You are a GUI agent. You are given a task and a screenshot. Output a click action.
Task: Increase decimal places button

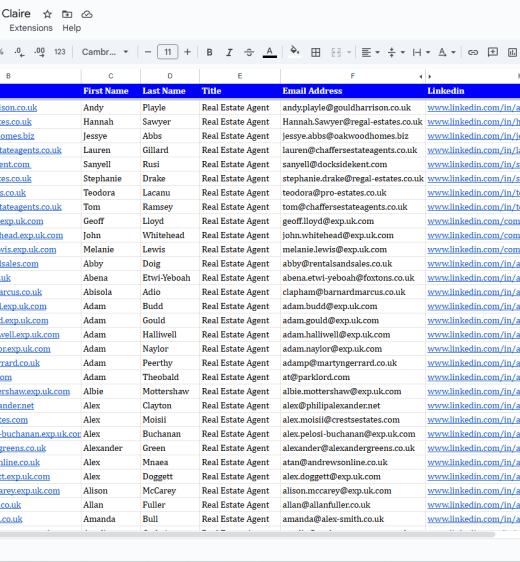point(39,52)
